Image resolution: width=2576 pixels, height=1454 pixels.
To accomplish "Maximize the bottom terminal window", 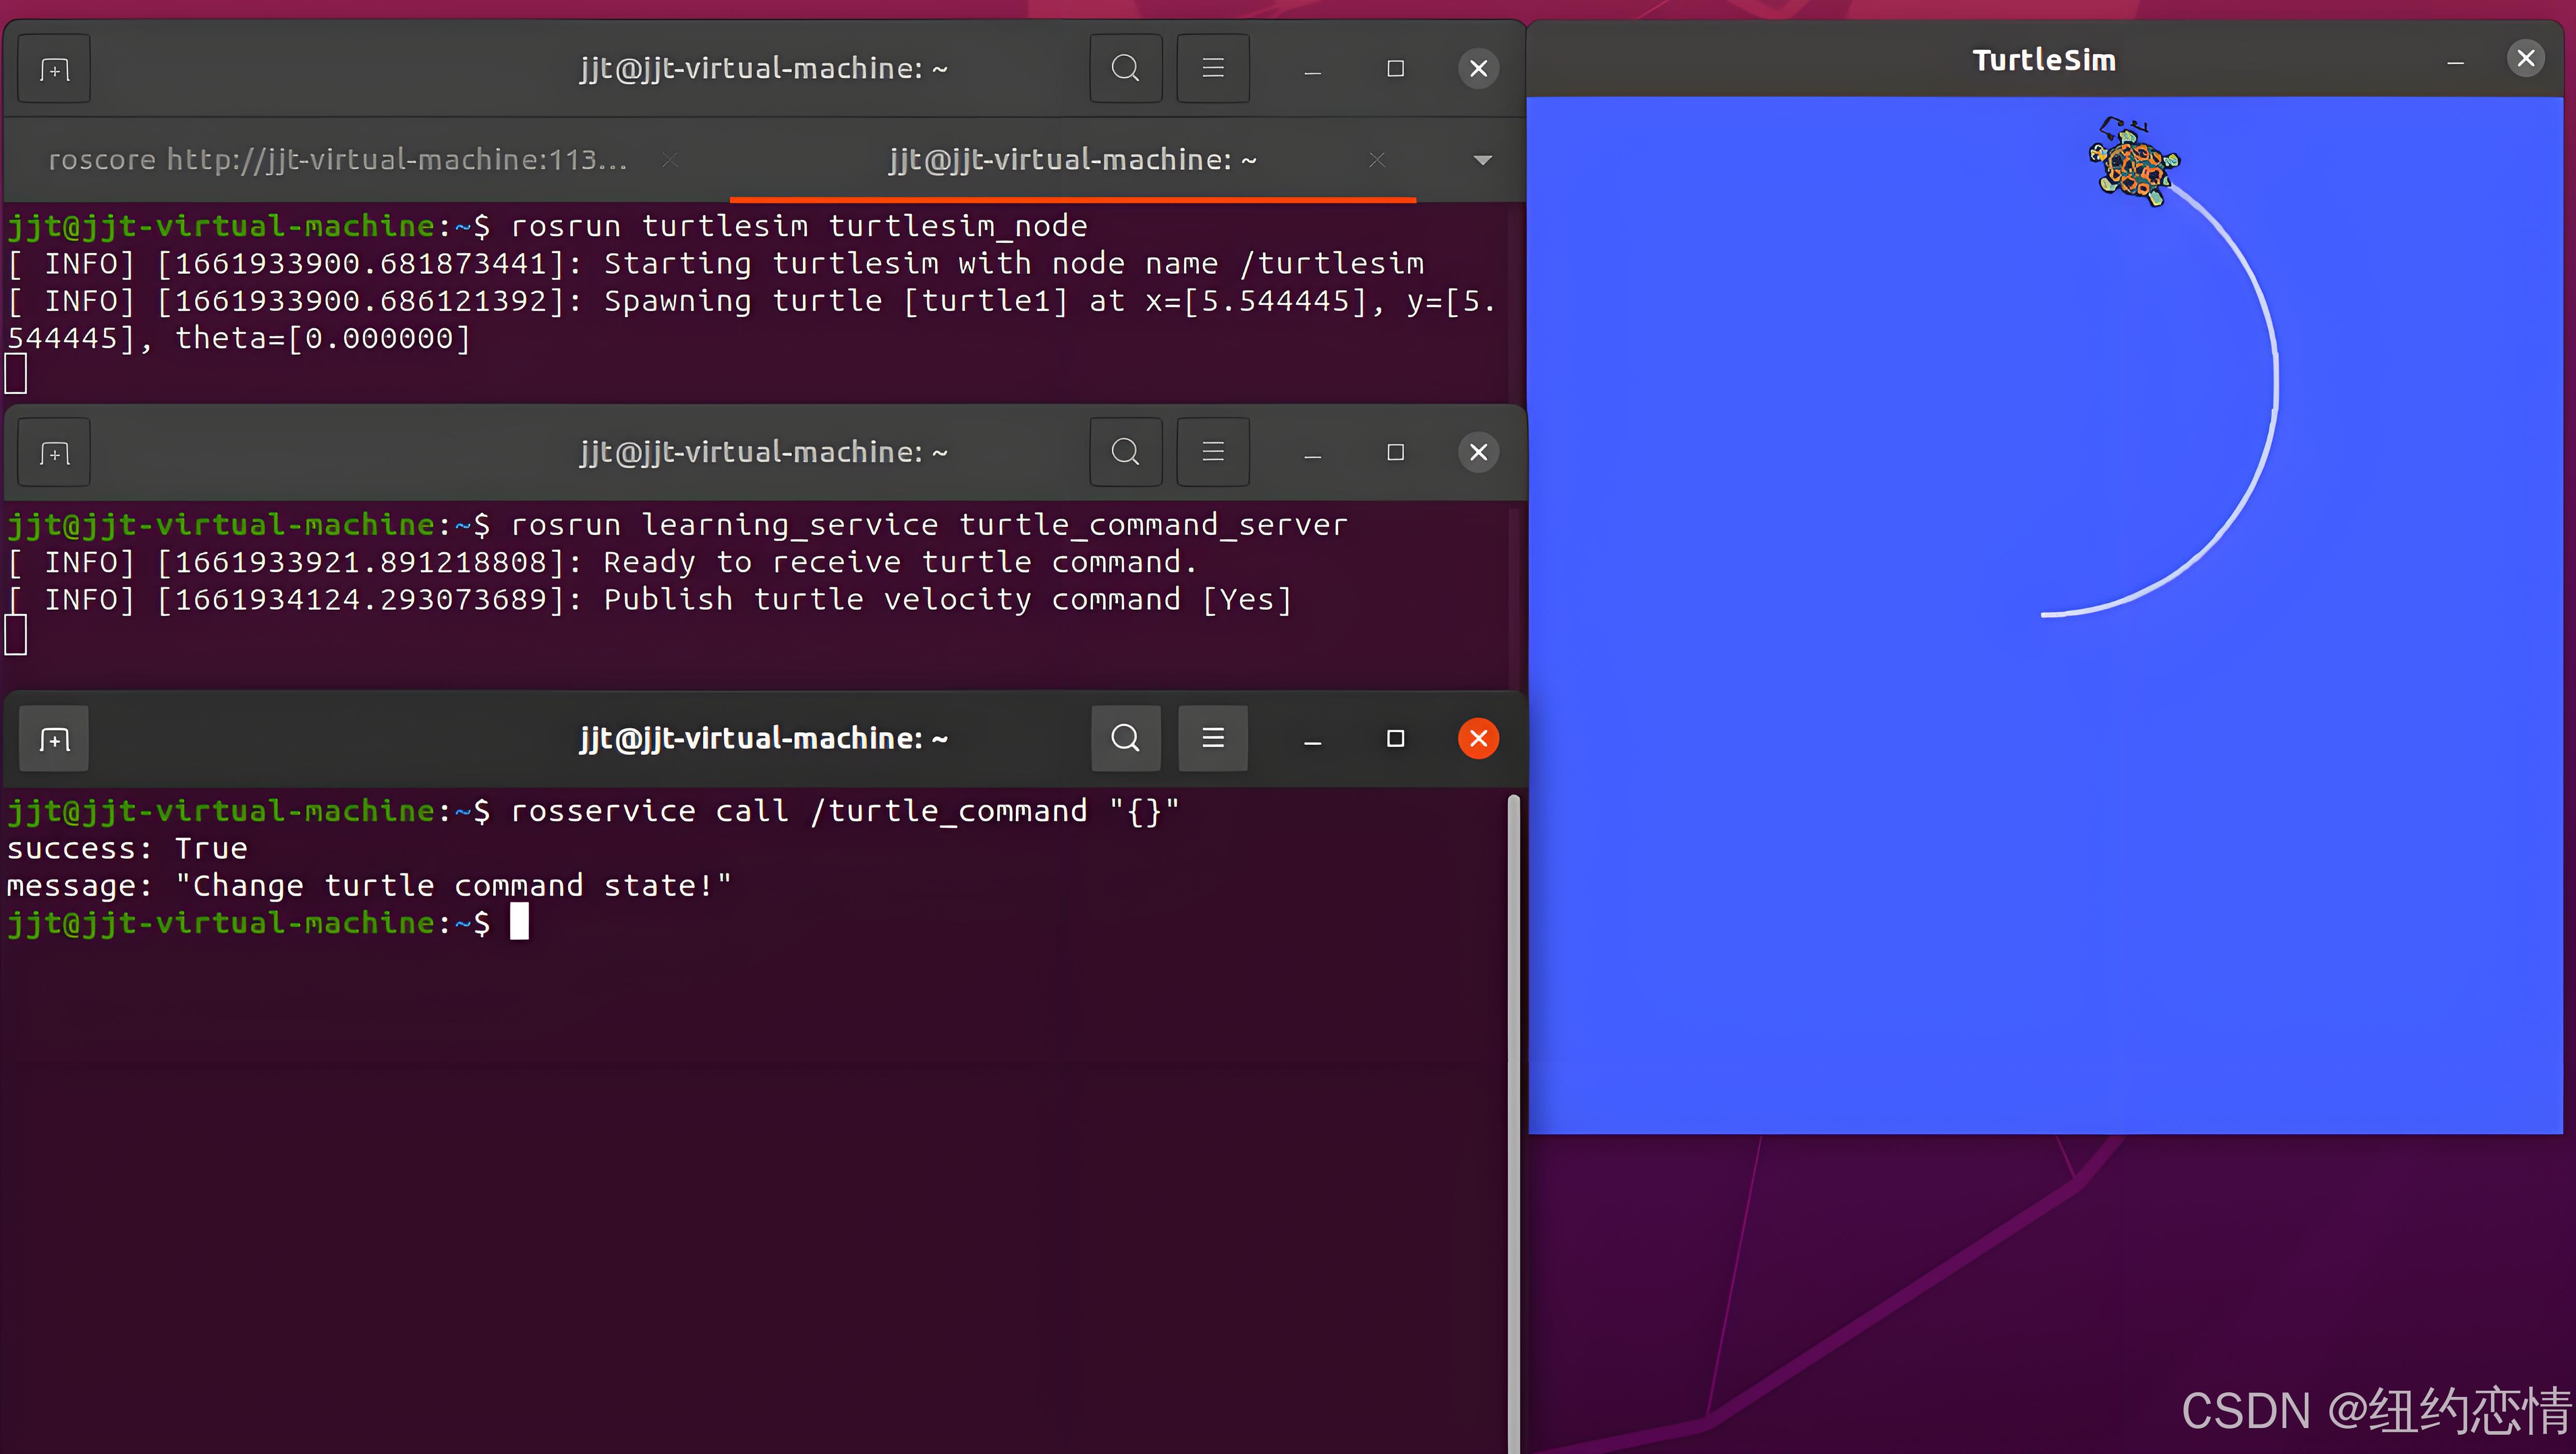I will point(1395,739).
